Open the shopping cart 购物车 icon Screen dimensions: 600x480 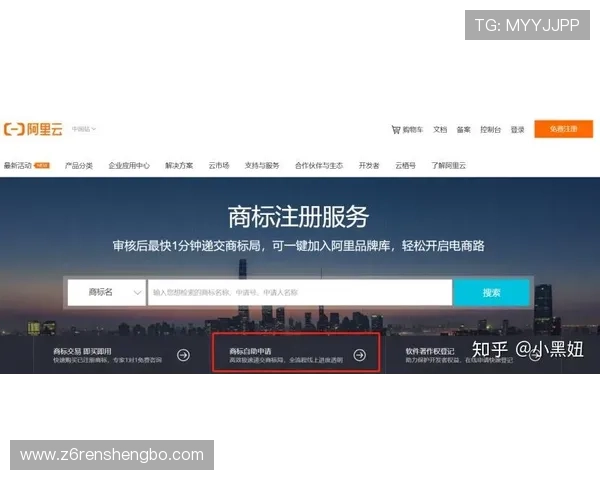coord(396,130)
